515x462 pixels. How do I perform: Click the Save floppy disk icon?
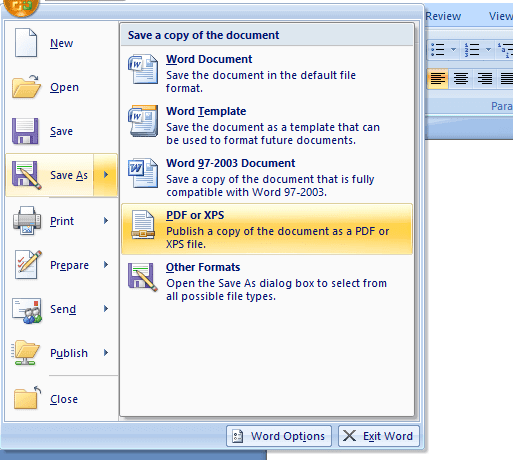point(25,131)
